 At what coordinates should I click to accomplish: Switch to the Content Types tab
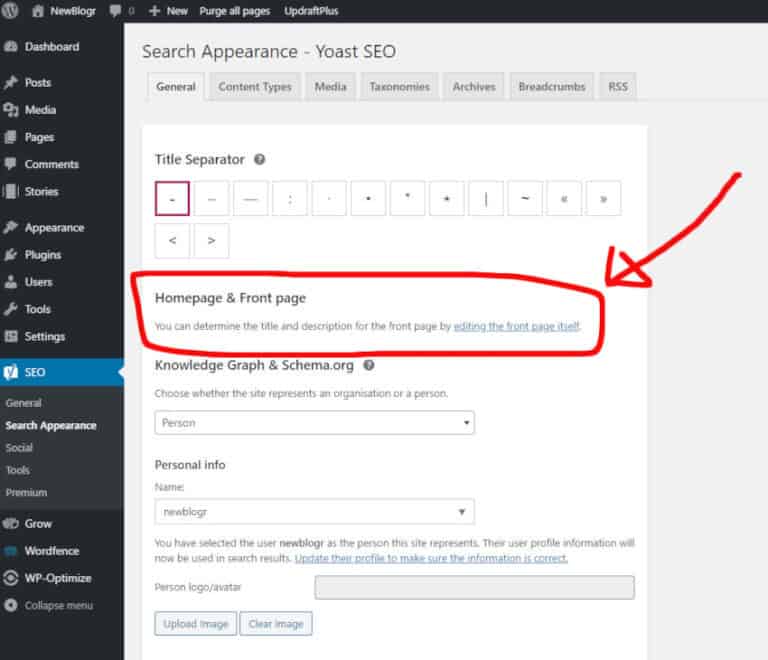[x=255, y=87]
